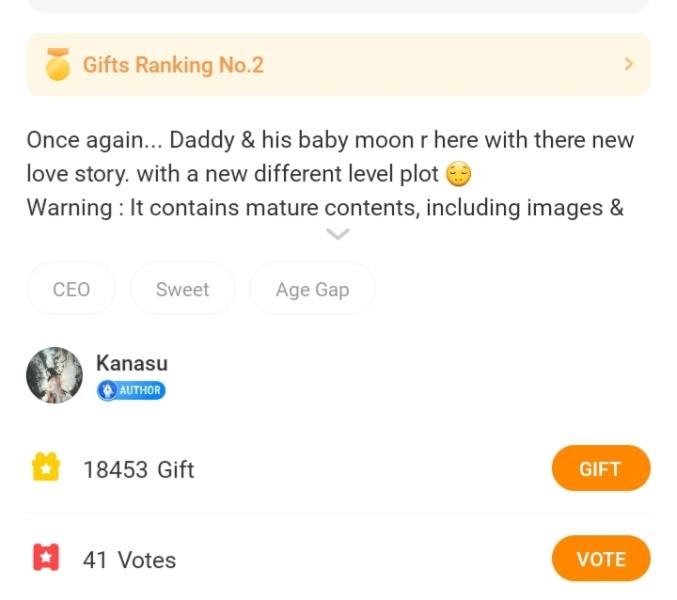677x600 pixels.
Task: Select the Age Gap tag
Action: tap(312, 289)
